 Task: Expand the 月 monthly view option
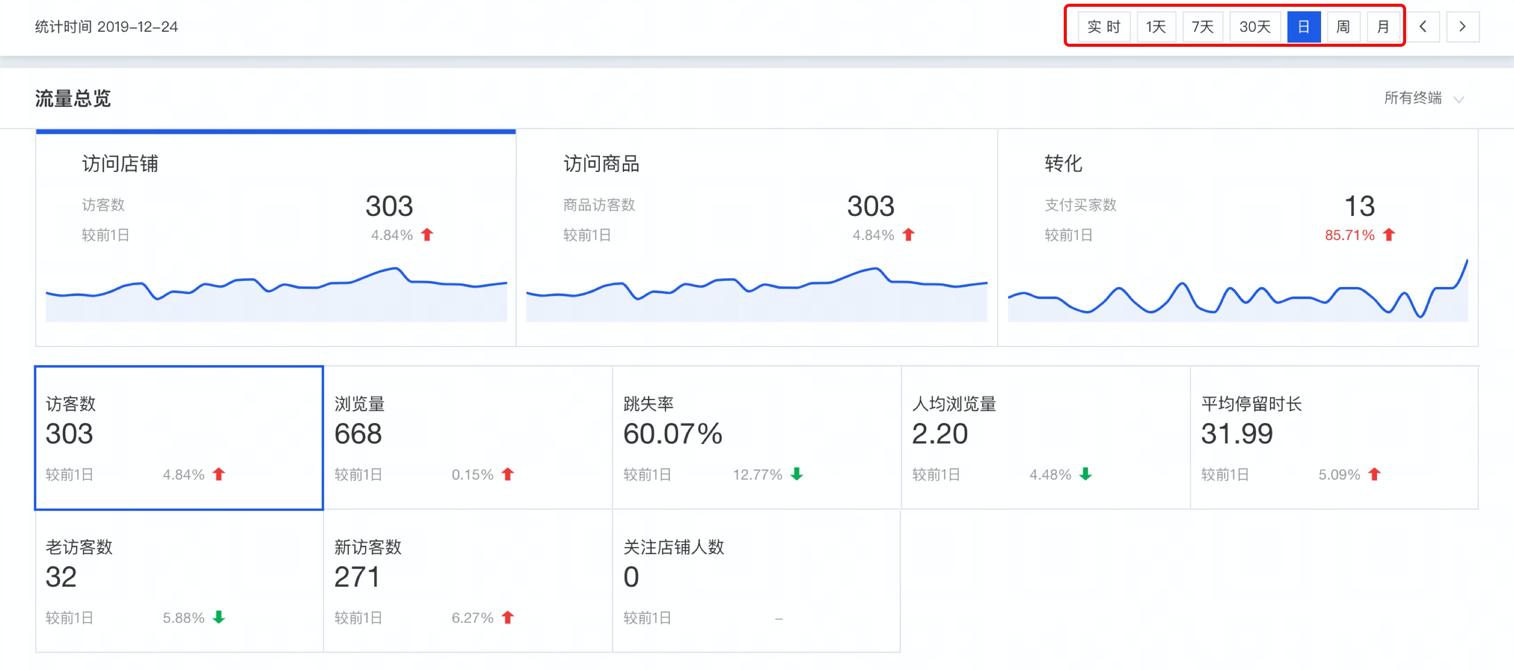pos(1383,27)
